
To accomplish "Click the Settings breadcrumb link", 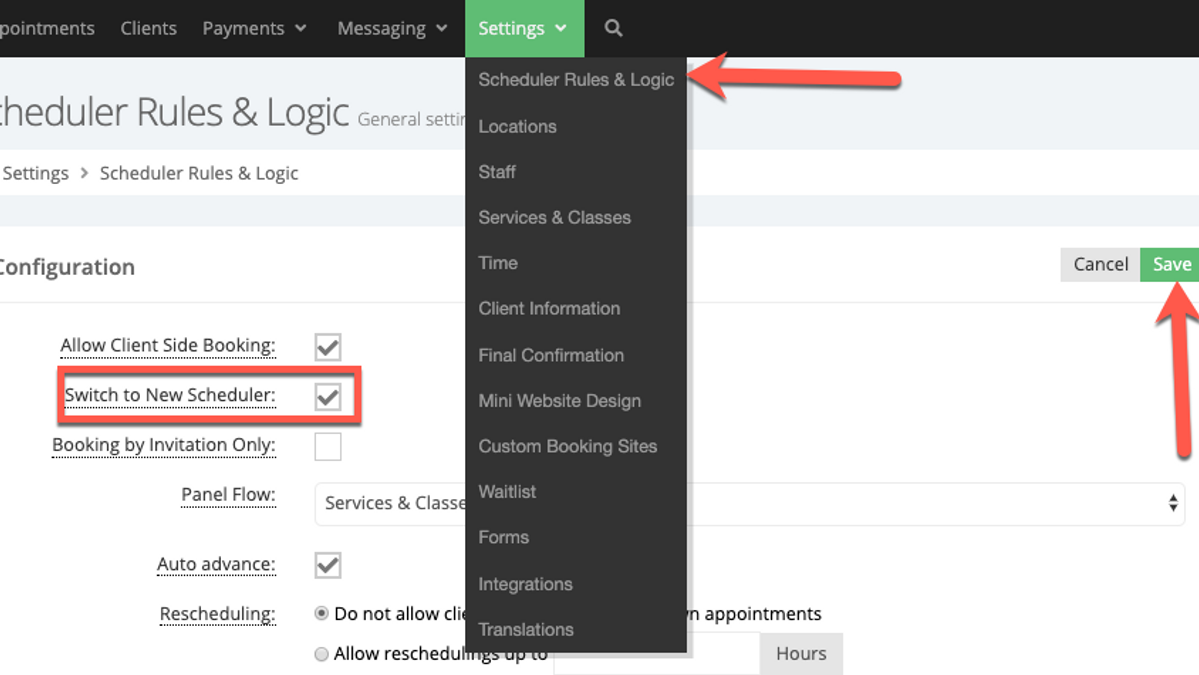I will pyautogui.click(x=35, y=173).
